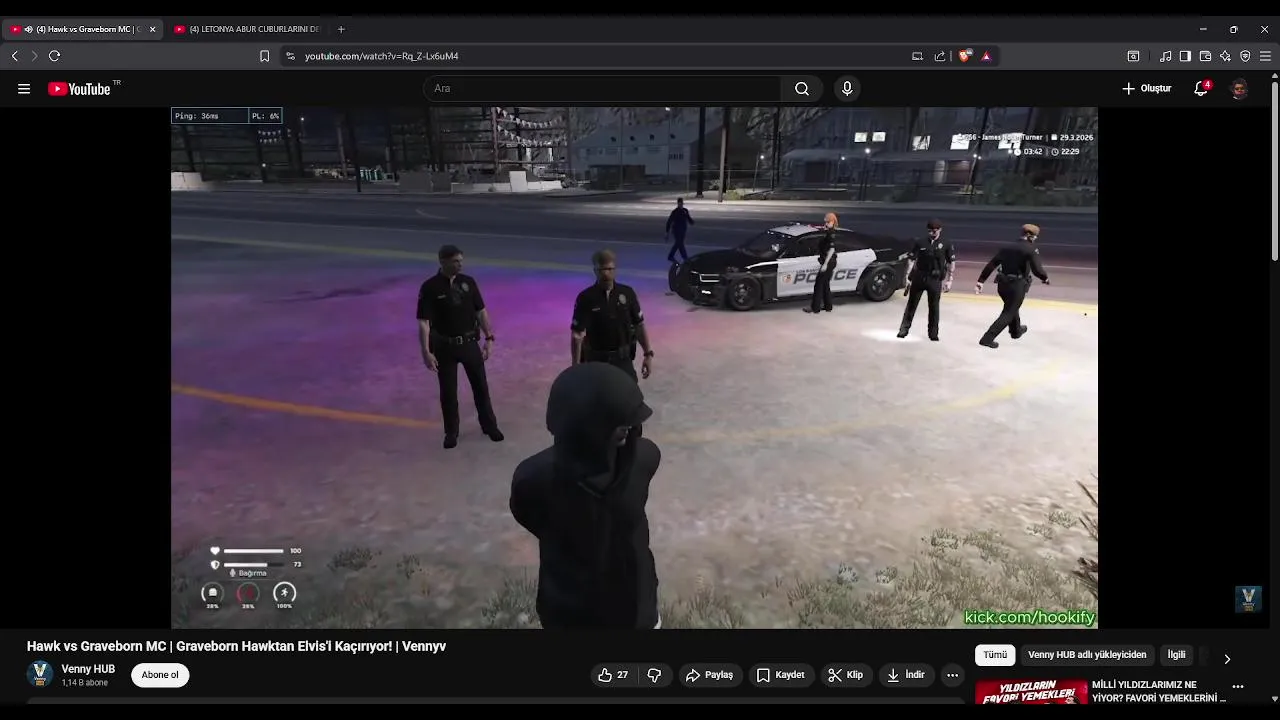The image size is (1280, 720).
Task: Switch to the Hawk vs Graveborn MC tab
Action: coord(82,29)
